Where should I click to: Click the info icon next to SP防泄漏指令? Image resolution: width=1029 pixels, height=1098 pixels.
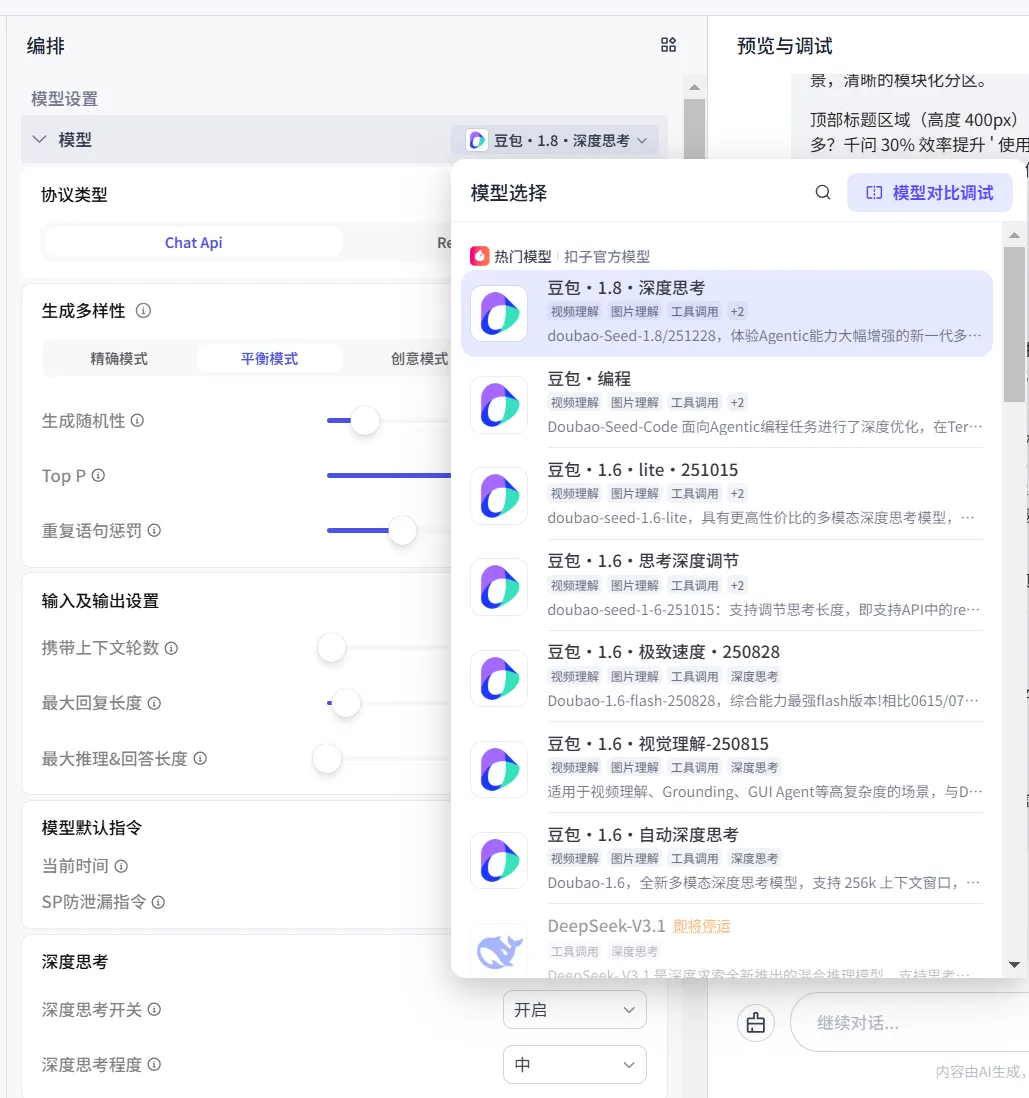[158, 902]
